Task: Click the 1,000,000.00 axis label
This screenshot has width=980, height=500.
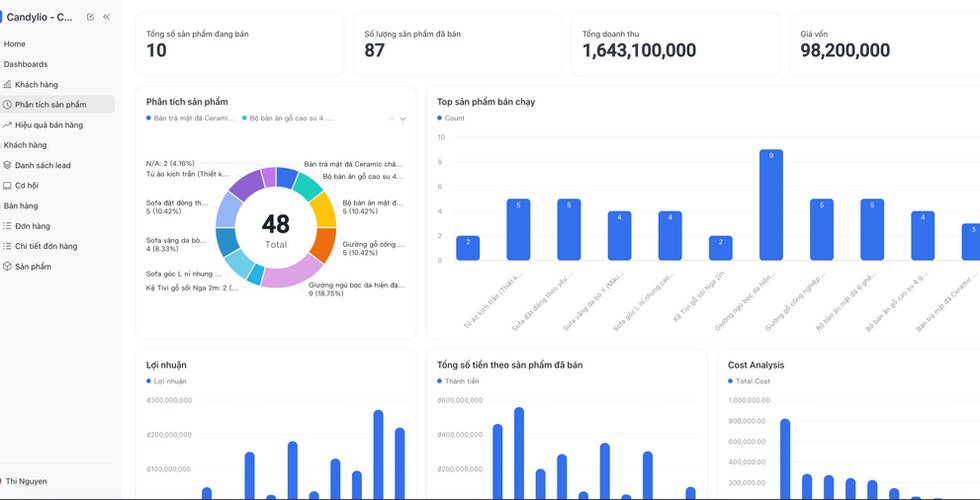Action: click(x=749, y=400)
